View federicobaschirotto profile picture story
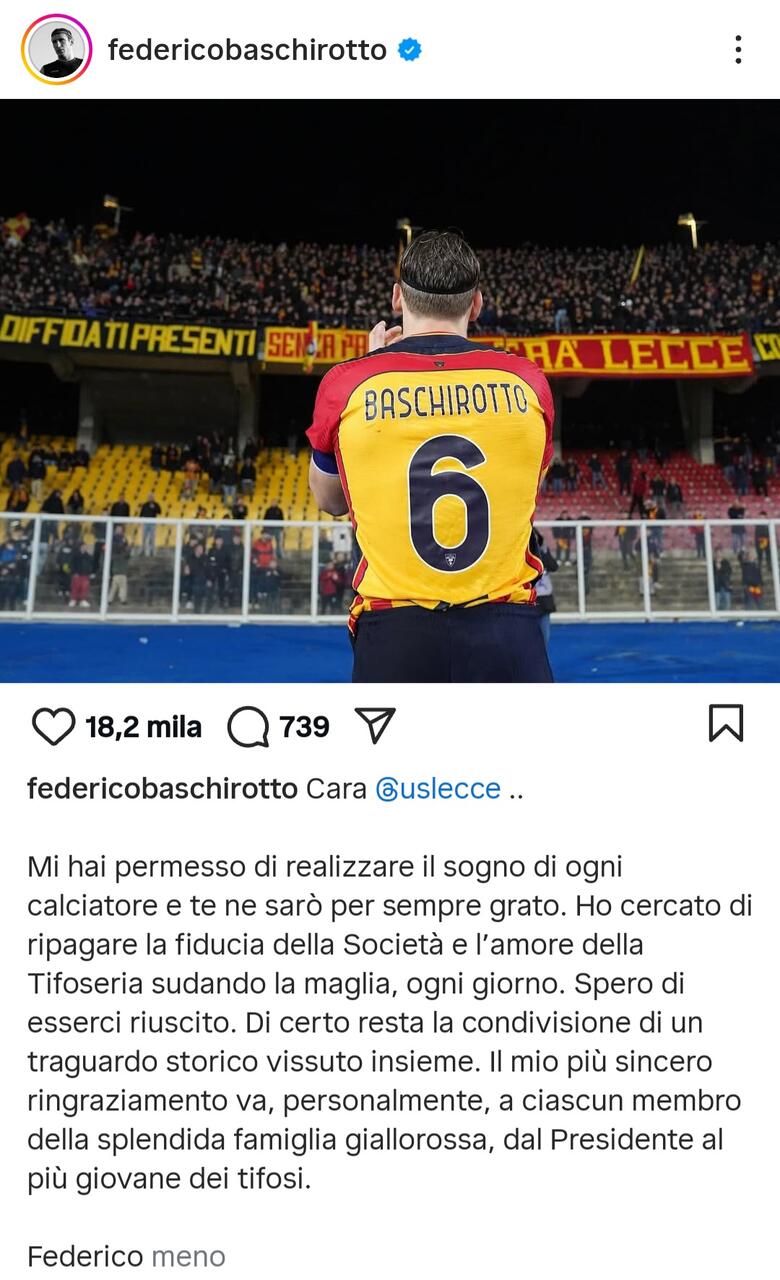The width and height of the screenshot is (780, 1280). pyautogui.click(x=56, y=49)
